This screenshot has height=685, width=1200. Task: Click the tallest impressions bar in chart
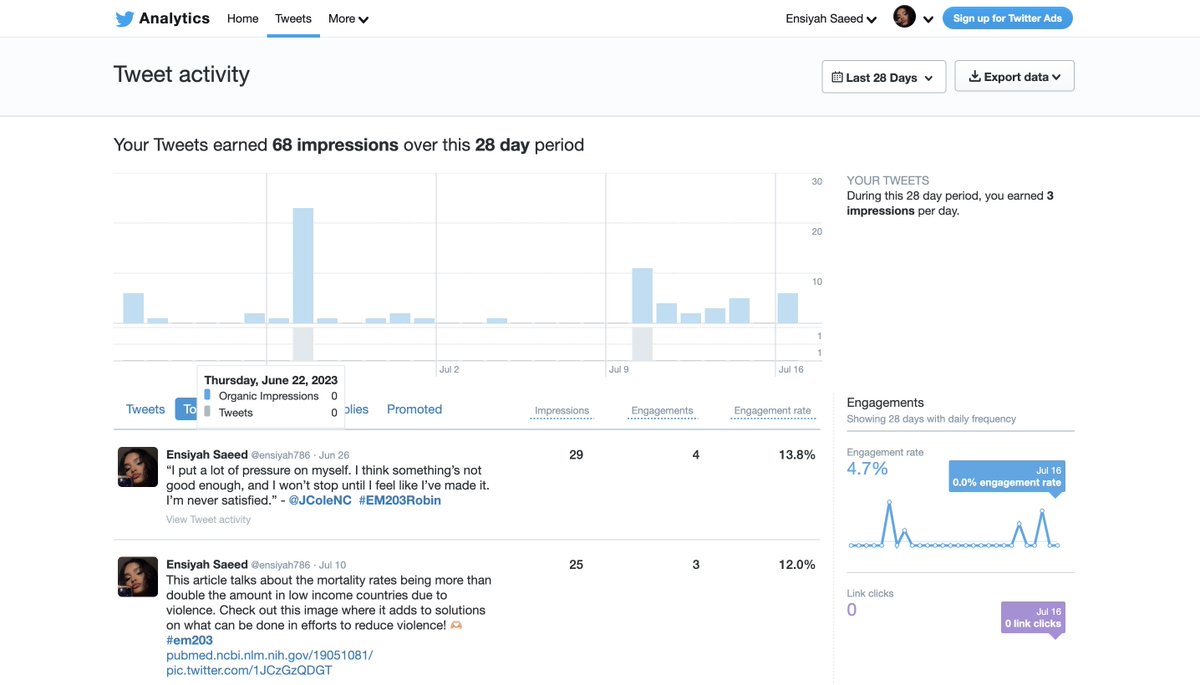303,265
